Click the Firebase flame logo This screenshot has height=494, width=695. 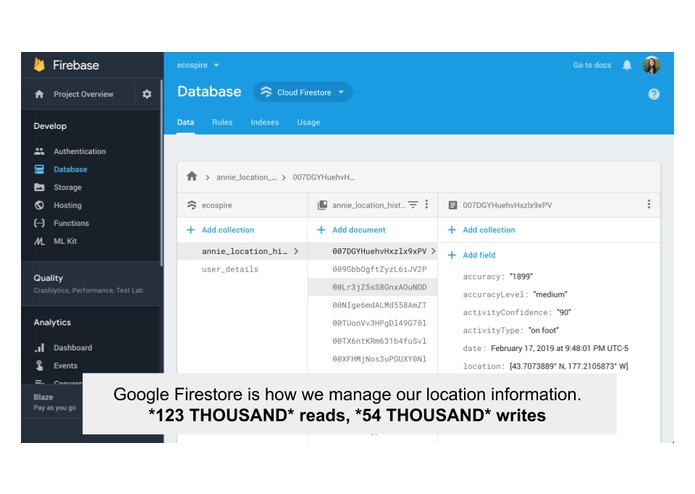(39, 65)
